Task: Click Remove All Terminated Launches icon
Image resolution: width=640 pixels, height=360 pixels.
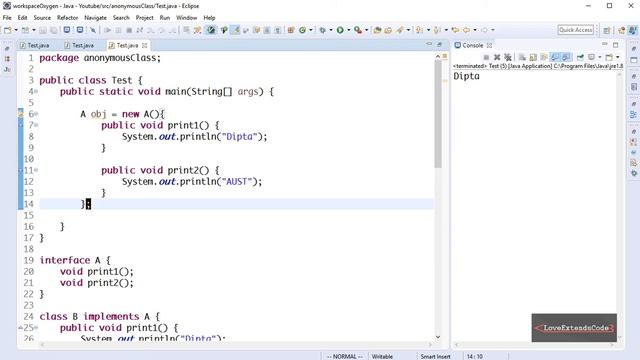Action: pos(507,57)
